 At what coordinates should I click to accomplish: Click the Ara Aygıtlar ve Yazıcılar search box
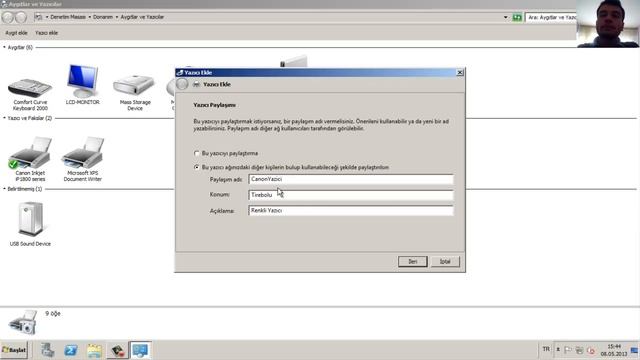tap(551, 17)
